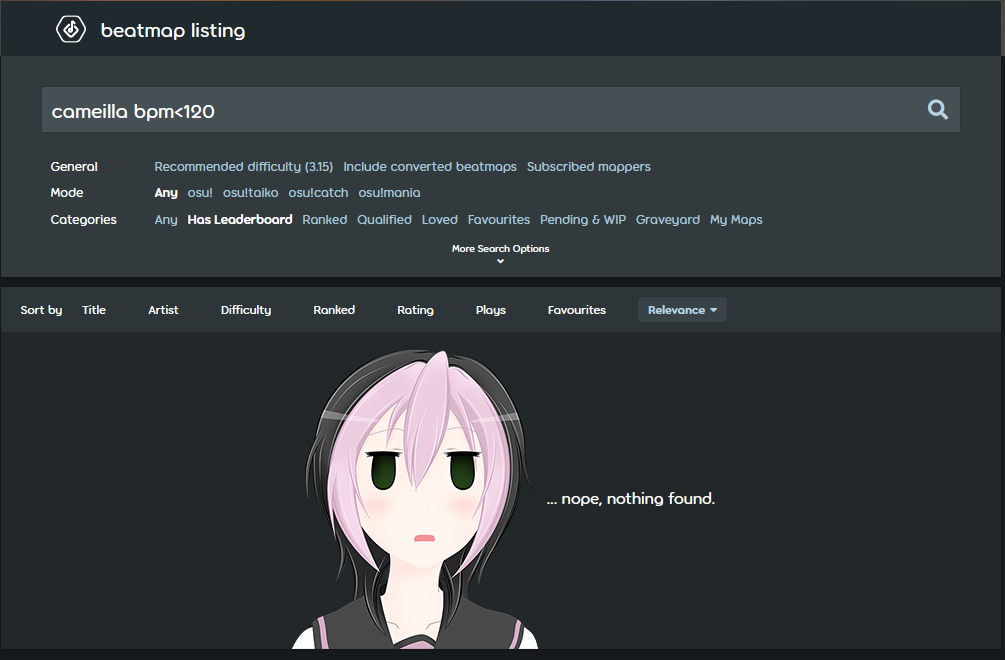Viewport: 1005px width, 660px height.
Task: Select osu!catch mode filter
Action: pyautogui.click(x=319, y=193)
